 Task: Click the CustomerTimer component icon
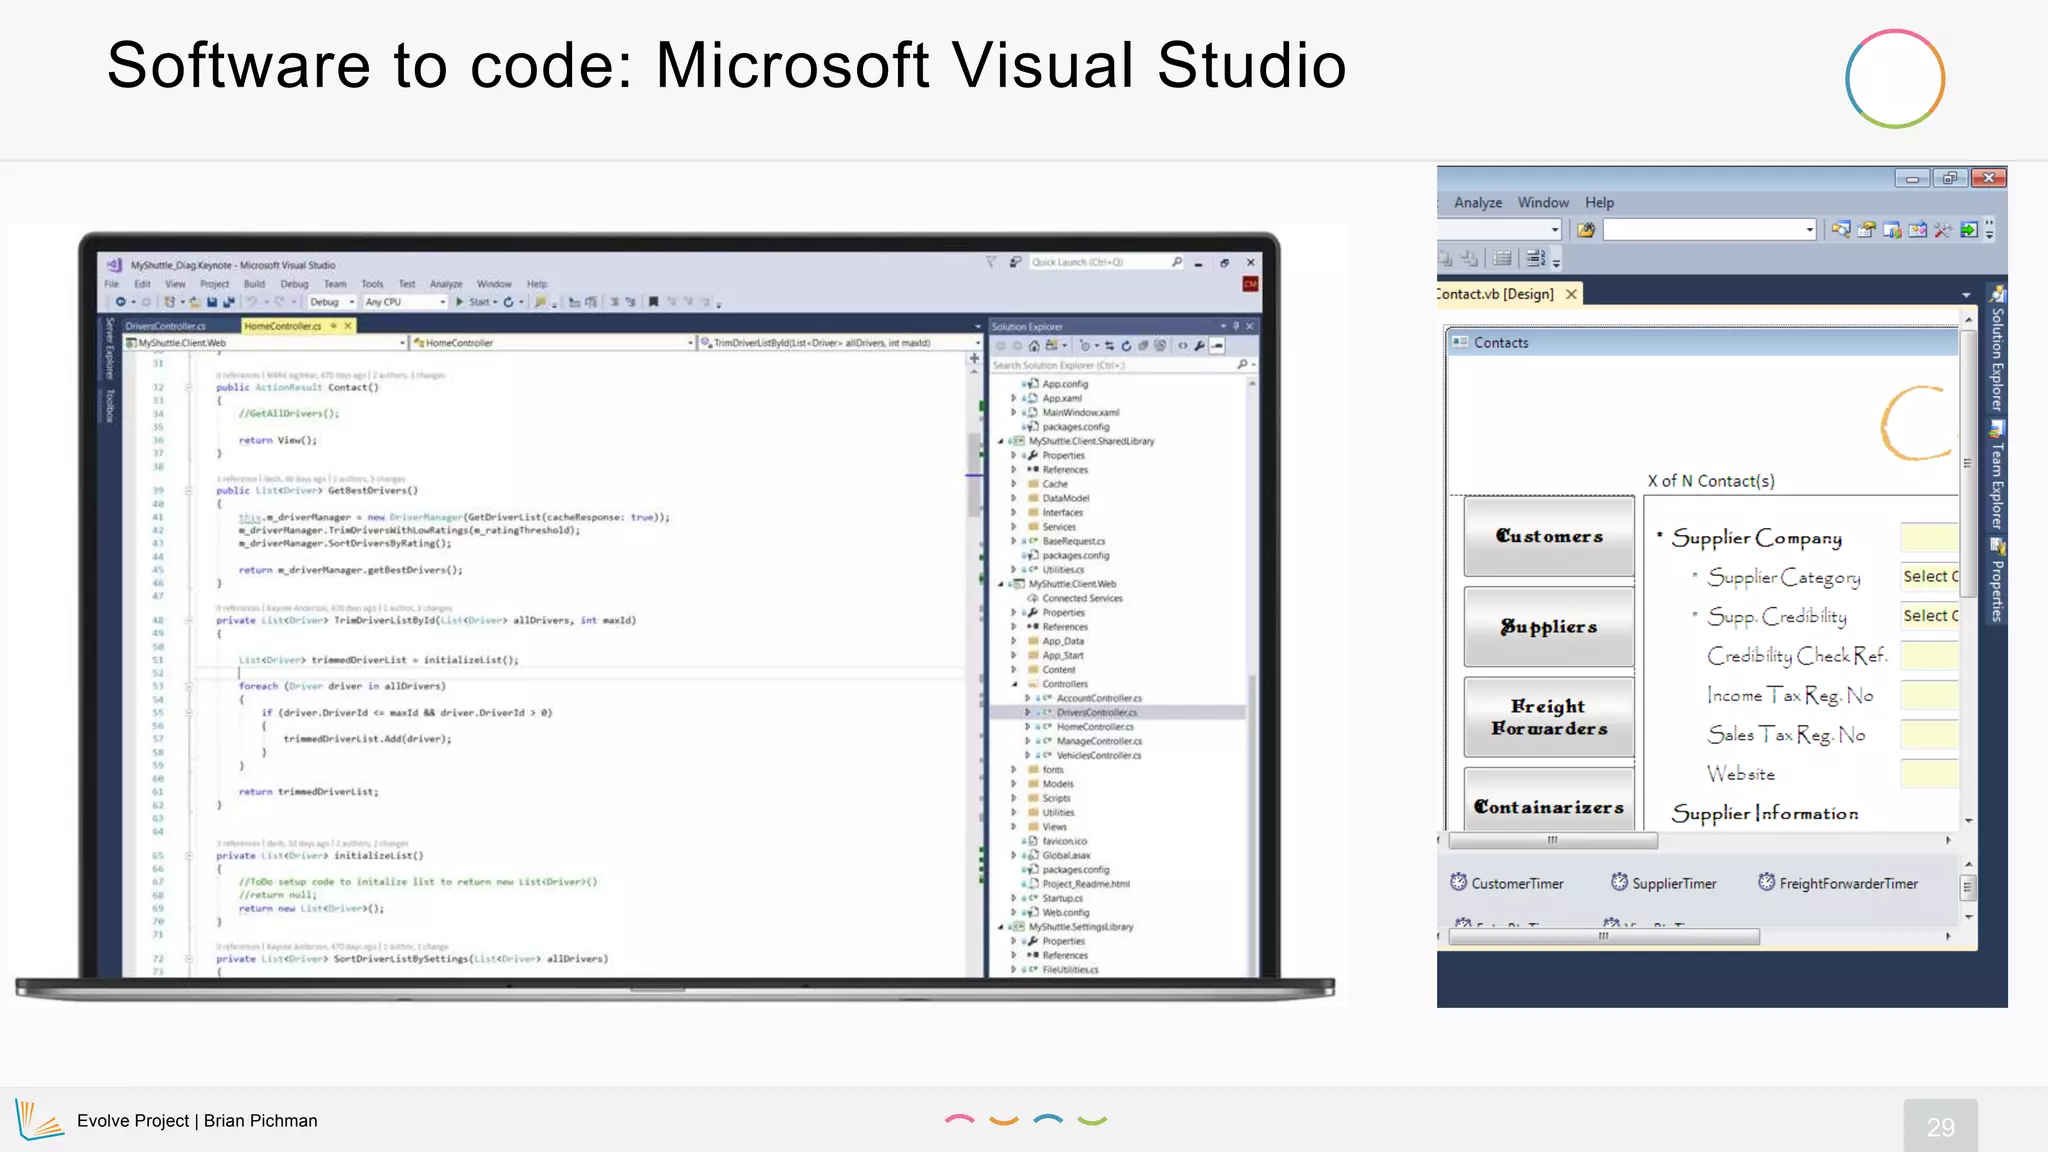click(1459, 882)
